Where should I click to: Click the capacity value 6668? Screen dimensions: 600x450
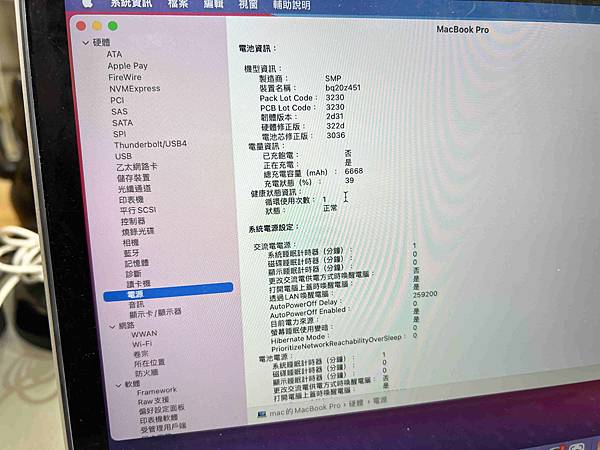[354, 171]
